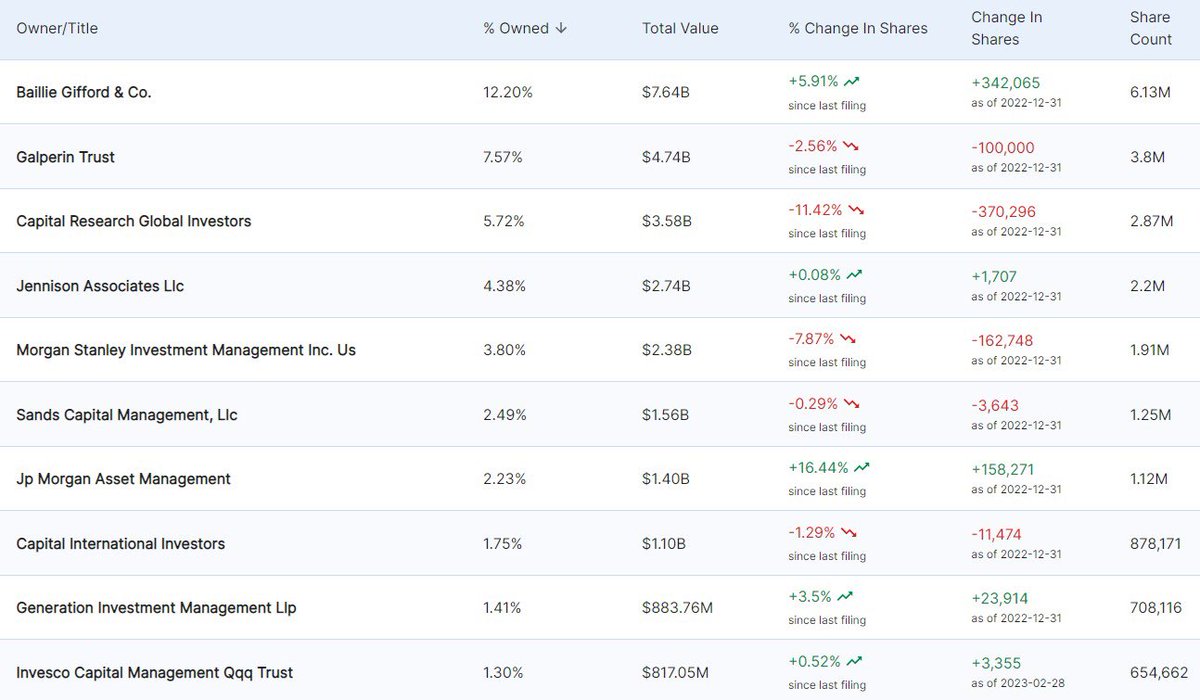
Task: Click the 5.72% ownership value
Action: [504, 221]
